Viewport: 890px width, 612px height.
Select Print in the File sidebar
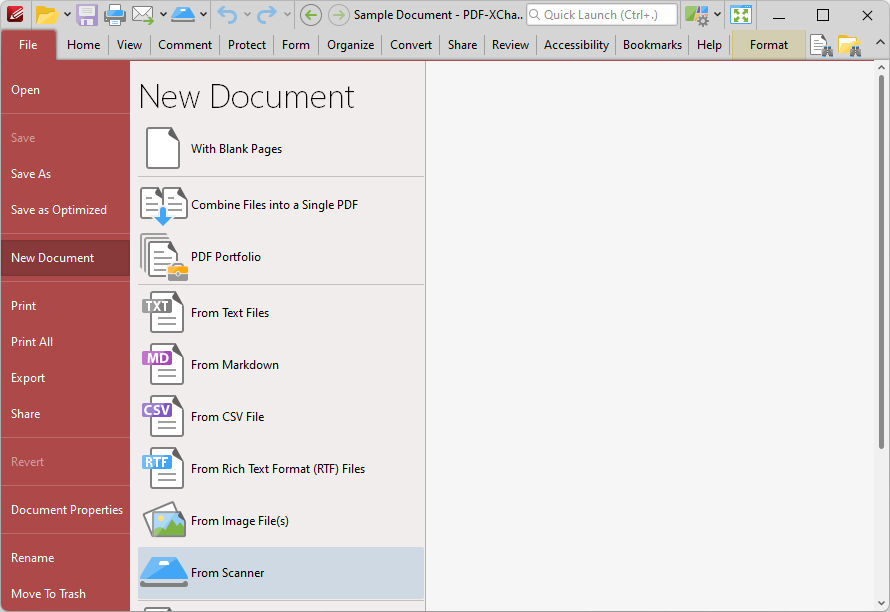click(65, 305)
